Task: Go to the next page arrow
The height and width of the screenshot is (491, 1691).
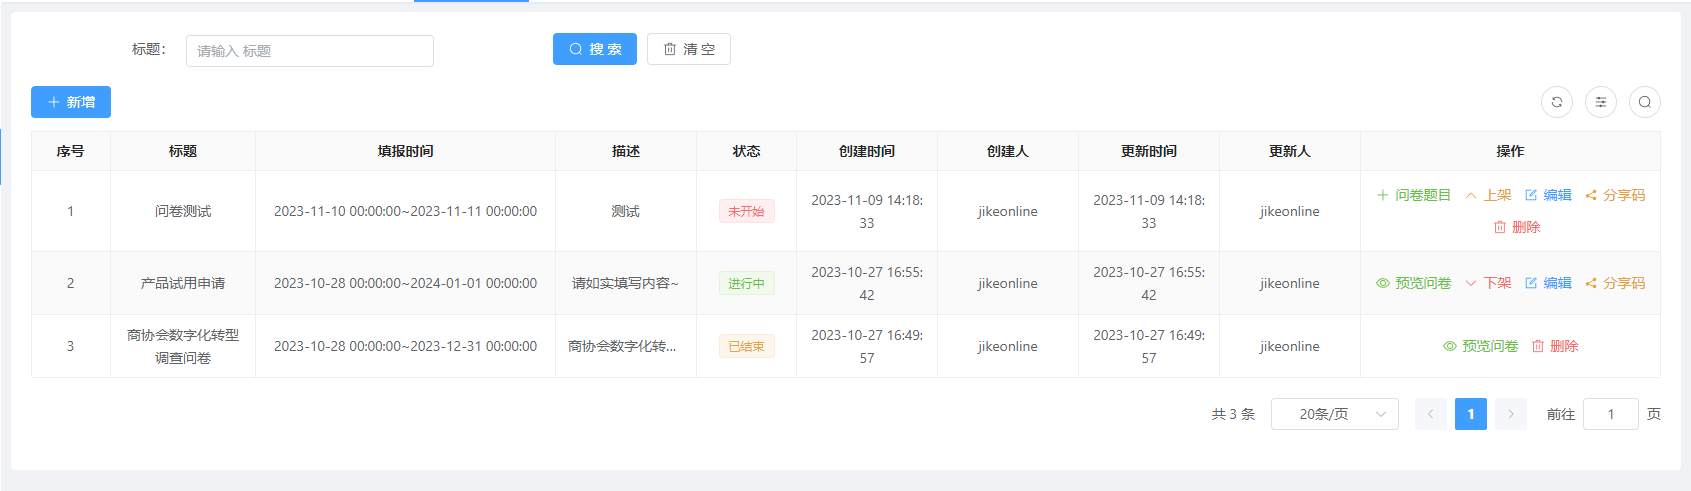Action: click(1510, 414)
